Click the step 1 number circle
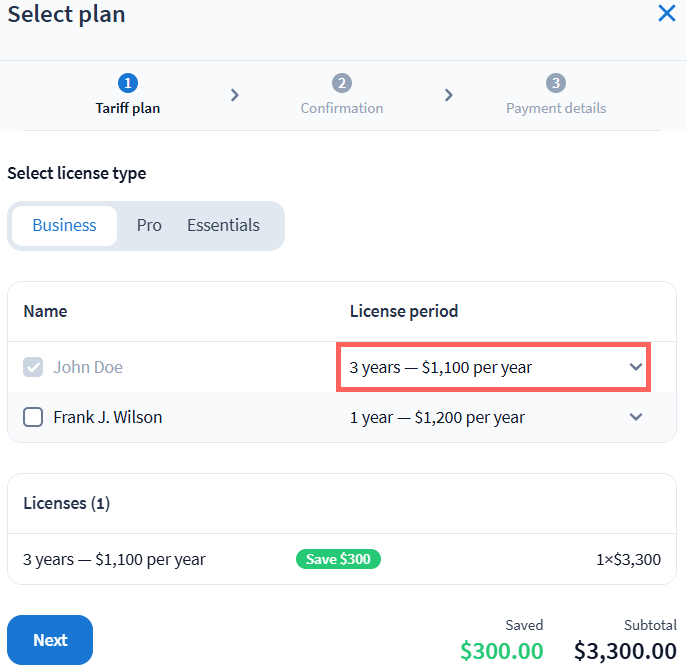This screenshot has width=687, height=666. point(128,83)
